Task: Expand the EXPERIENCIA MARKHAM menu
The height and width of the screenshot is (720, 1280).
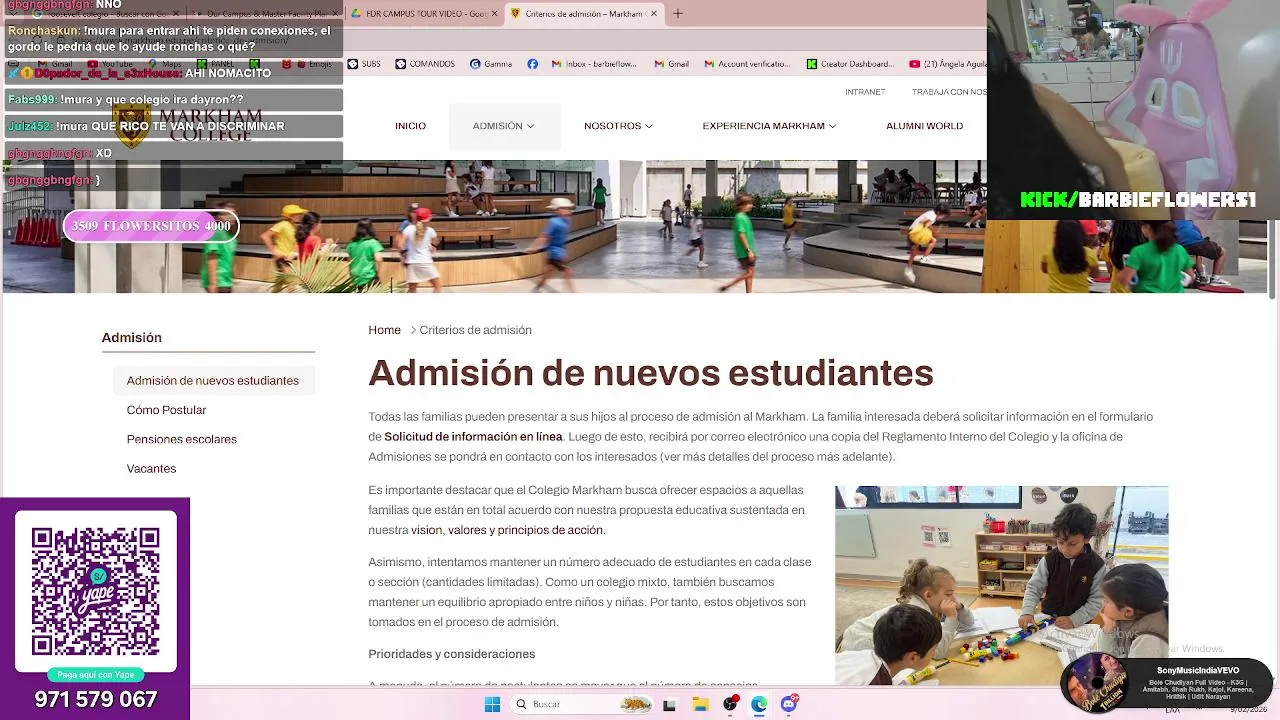Action: point(769,126)
